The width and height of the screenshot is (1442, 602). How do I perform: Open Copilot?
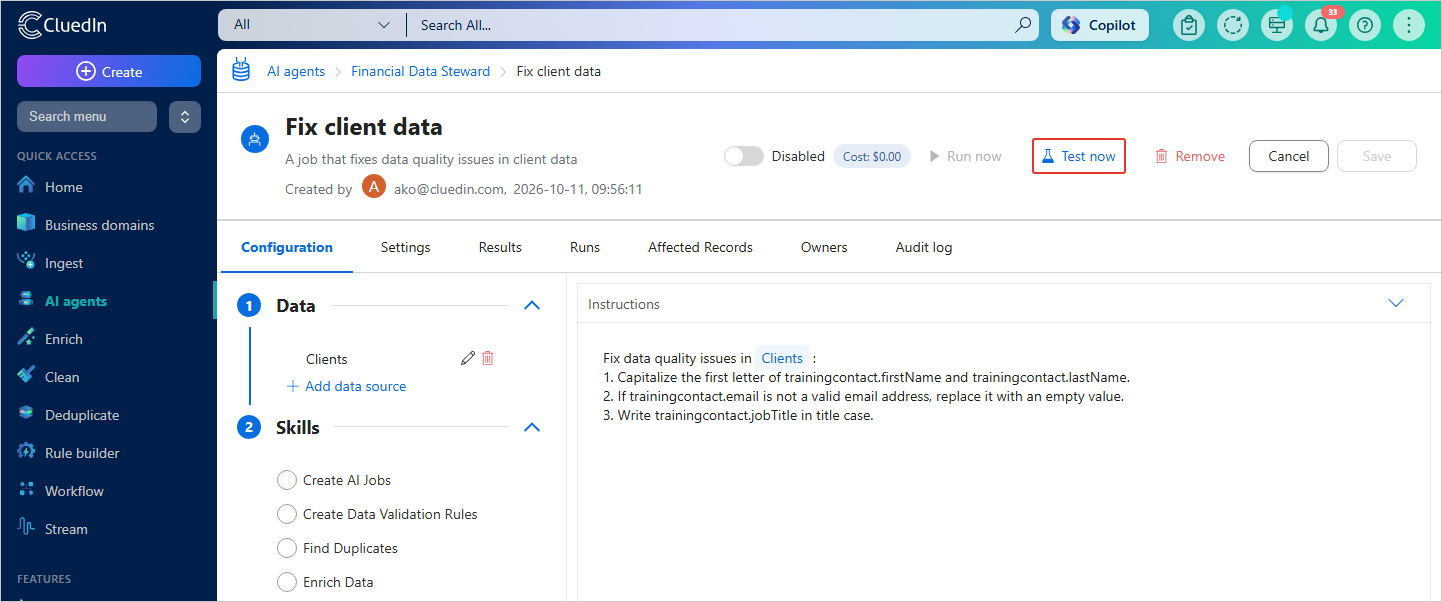click(1100, 25)
